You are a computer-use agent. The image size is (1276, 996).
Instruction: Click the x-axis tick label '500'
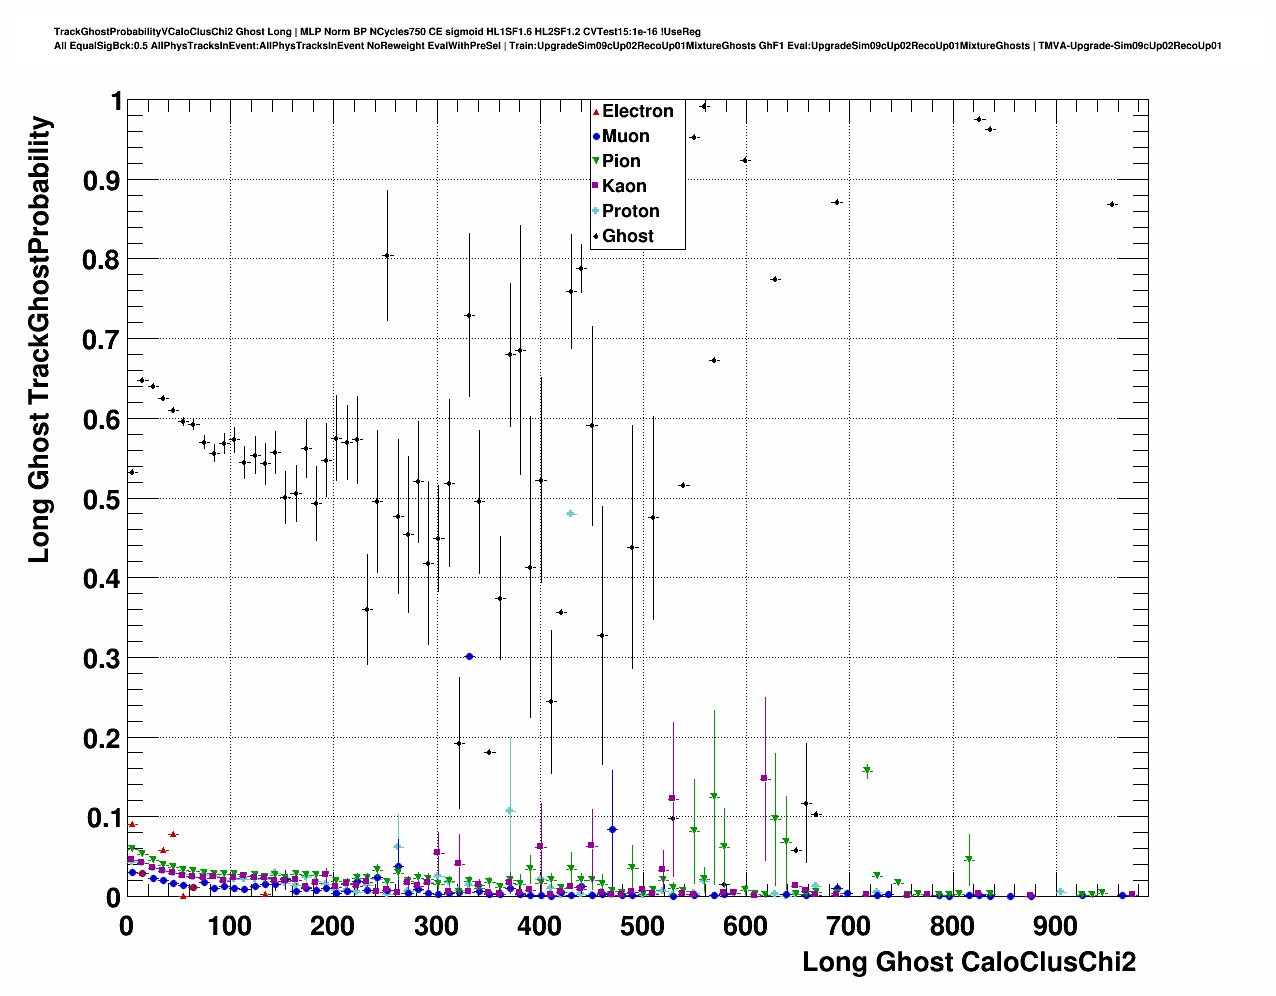[x=642, y=926]
